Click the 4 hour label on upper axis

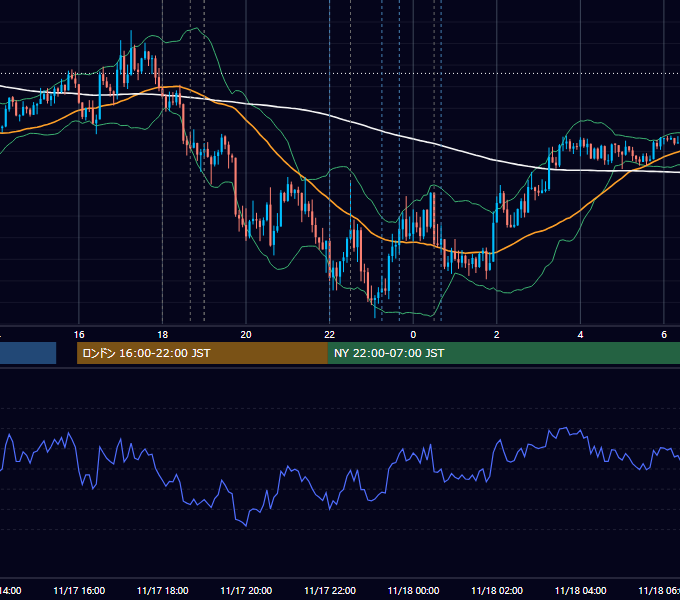(580, 335)
